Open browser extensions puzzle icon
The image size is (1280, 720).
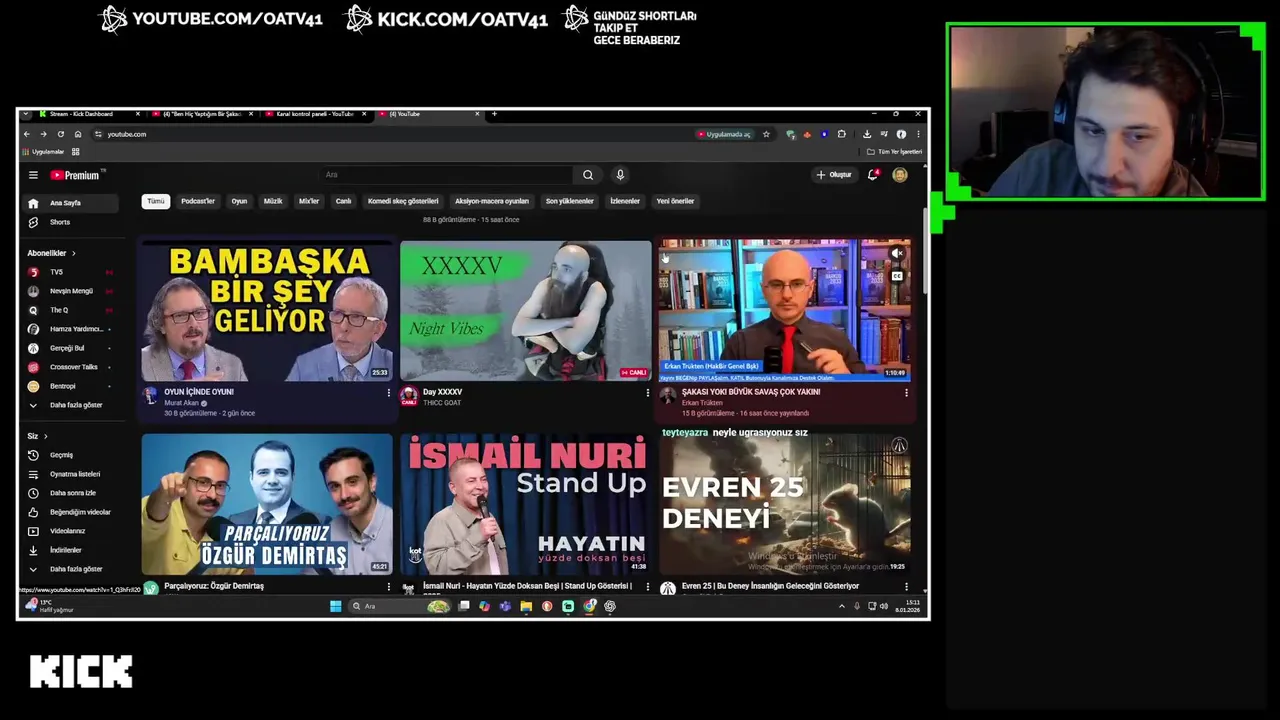click(x=842, y=134)
